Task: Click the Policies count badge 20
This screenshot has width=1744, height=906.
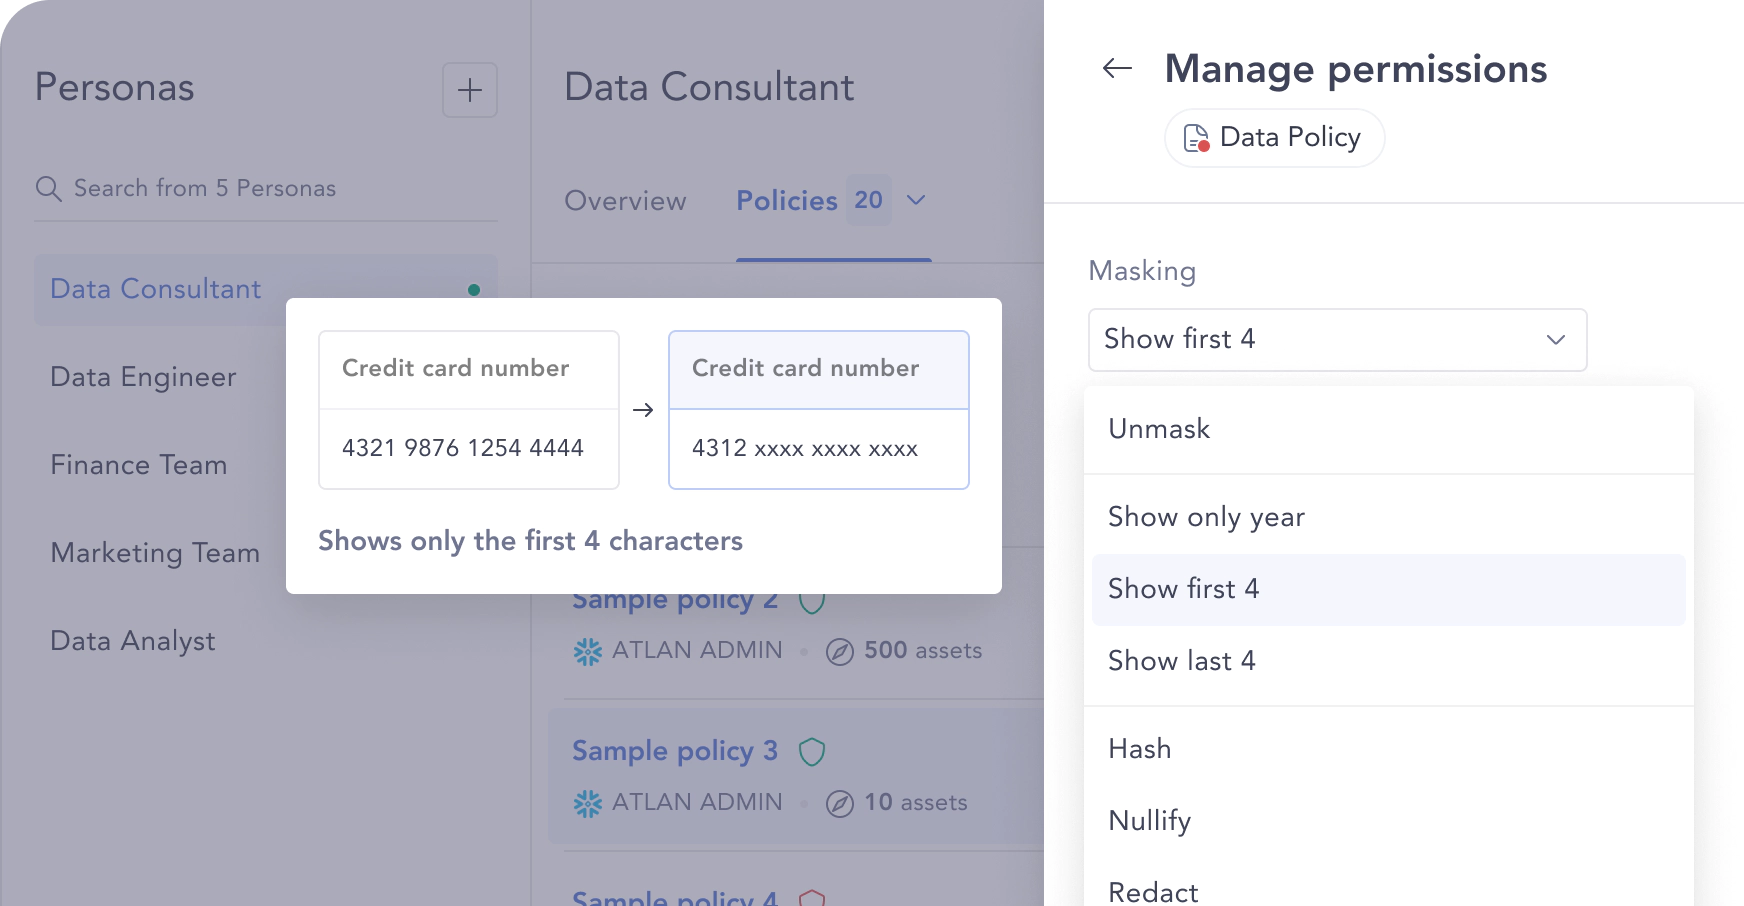Action: [x=868, y=200]
